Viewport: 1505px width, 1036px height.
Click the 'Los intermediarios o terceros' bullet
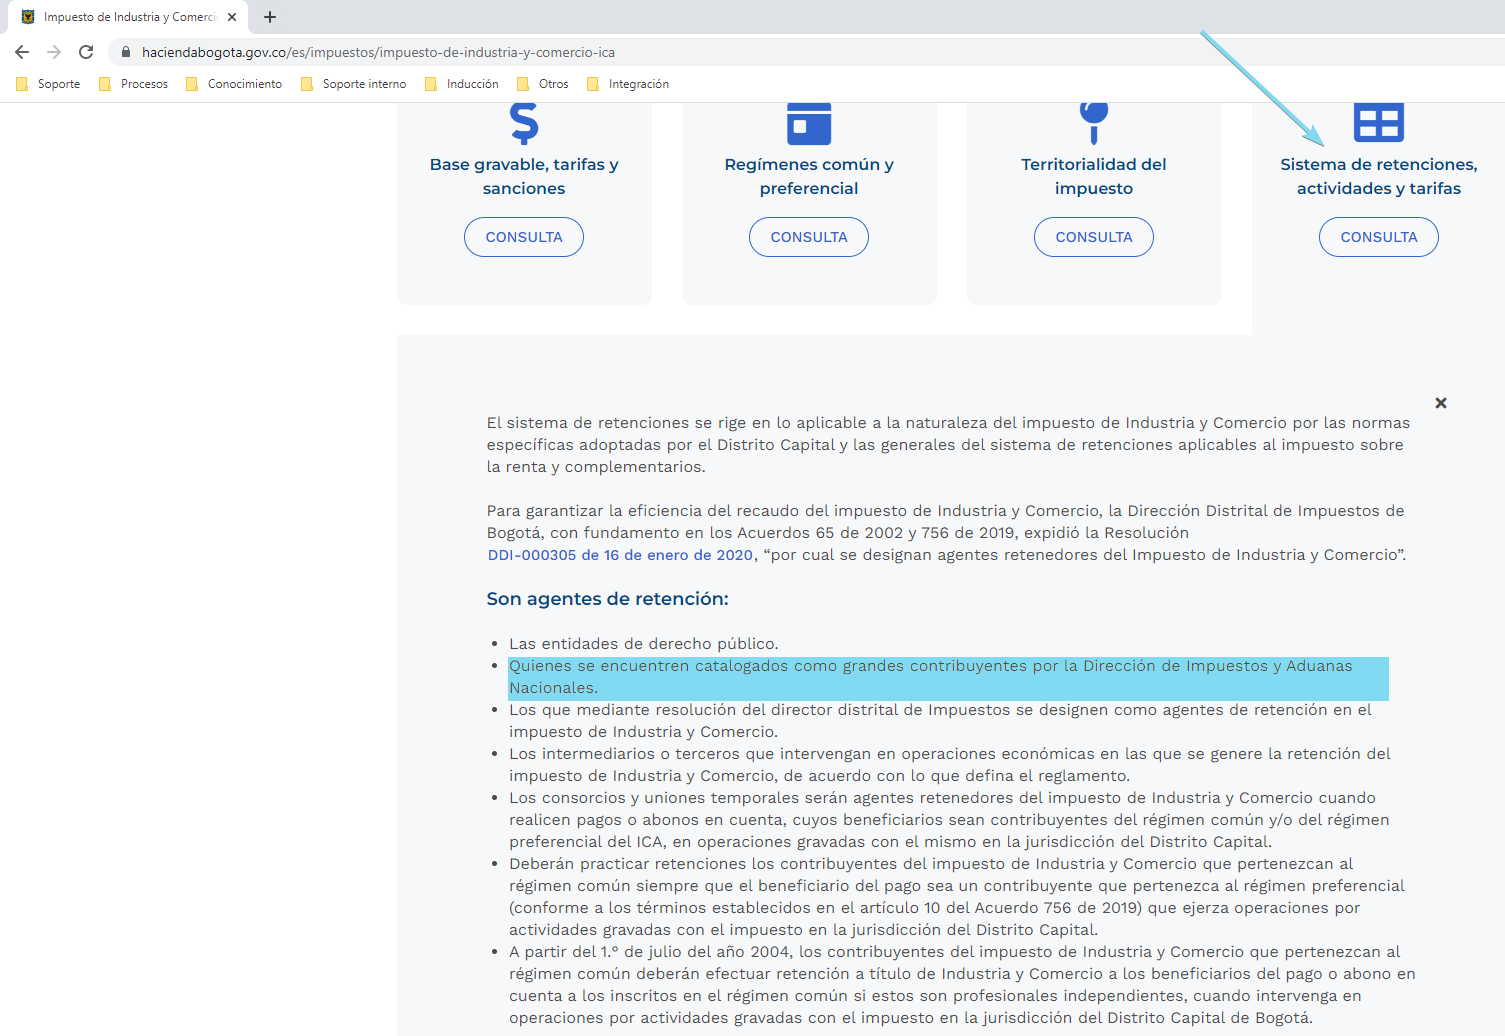(x=950, y=765)
